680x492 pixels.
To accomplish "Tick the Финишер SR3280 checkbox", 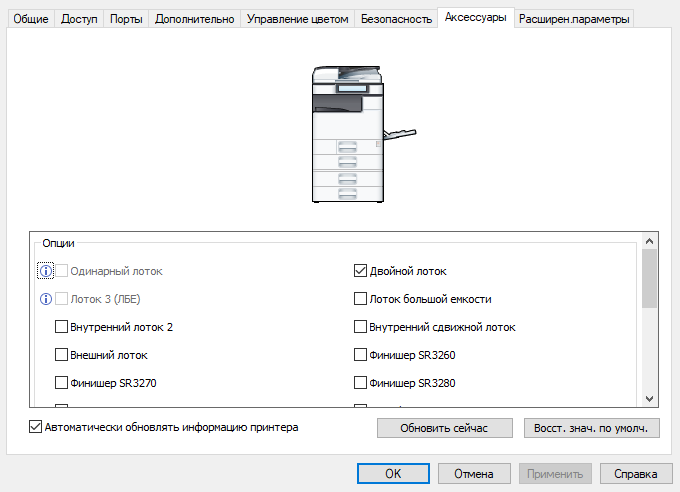I will click(x=360, y=383).
